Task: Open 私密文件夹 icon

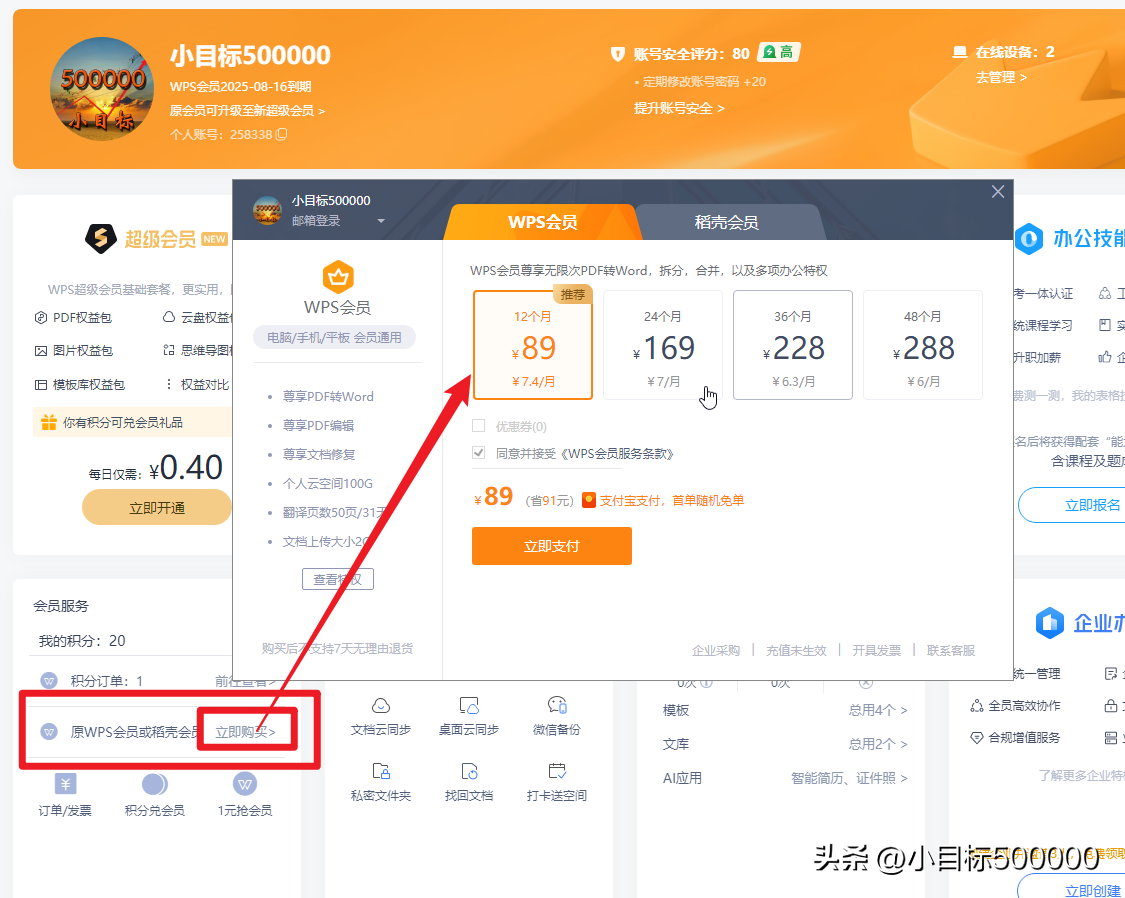Action: click(x=381, y=771)
